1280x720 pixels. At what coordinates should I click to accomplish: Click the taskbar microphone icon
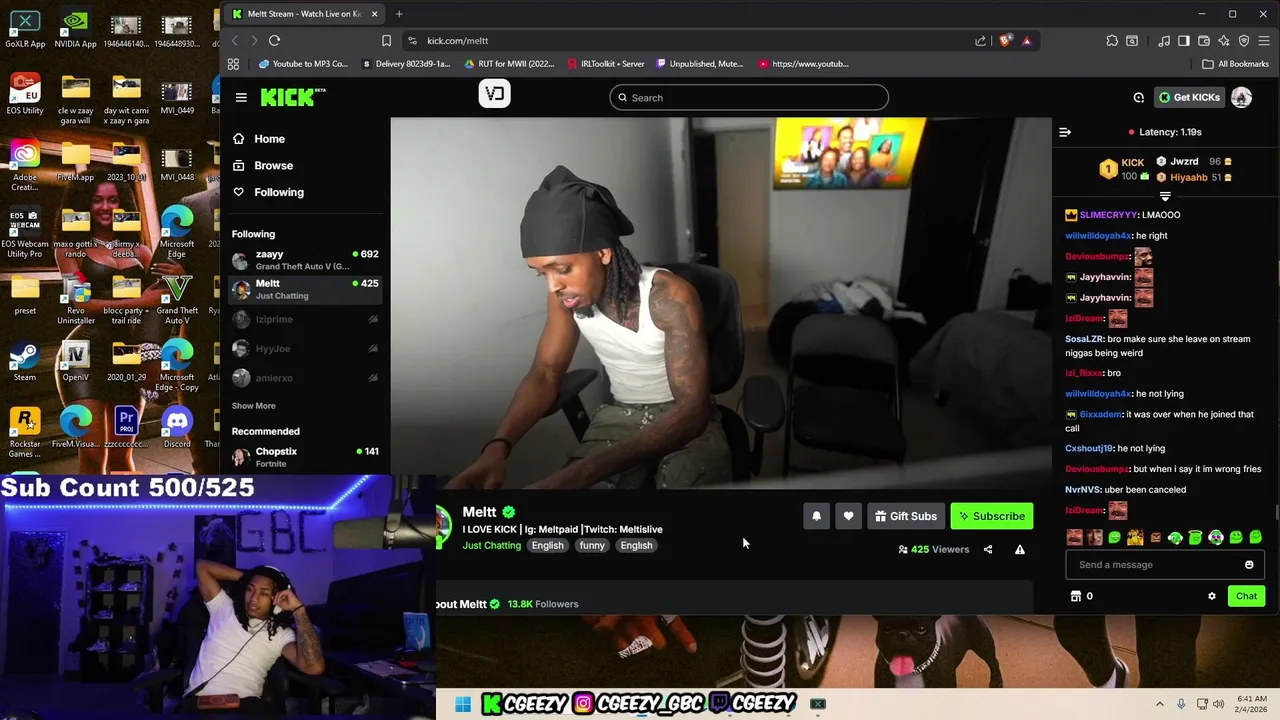1181,704
